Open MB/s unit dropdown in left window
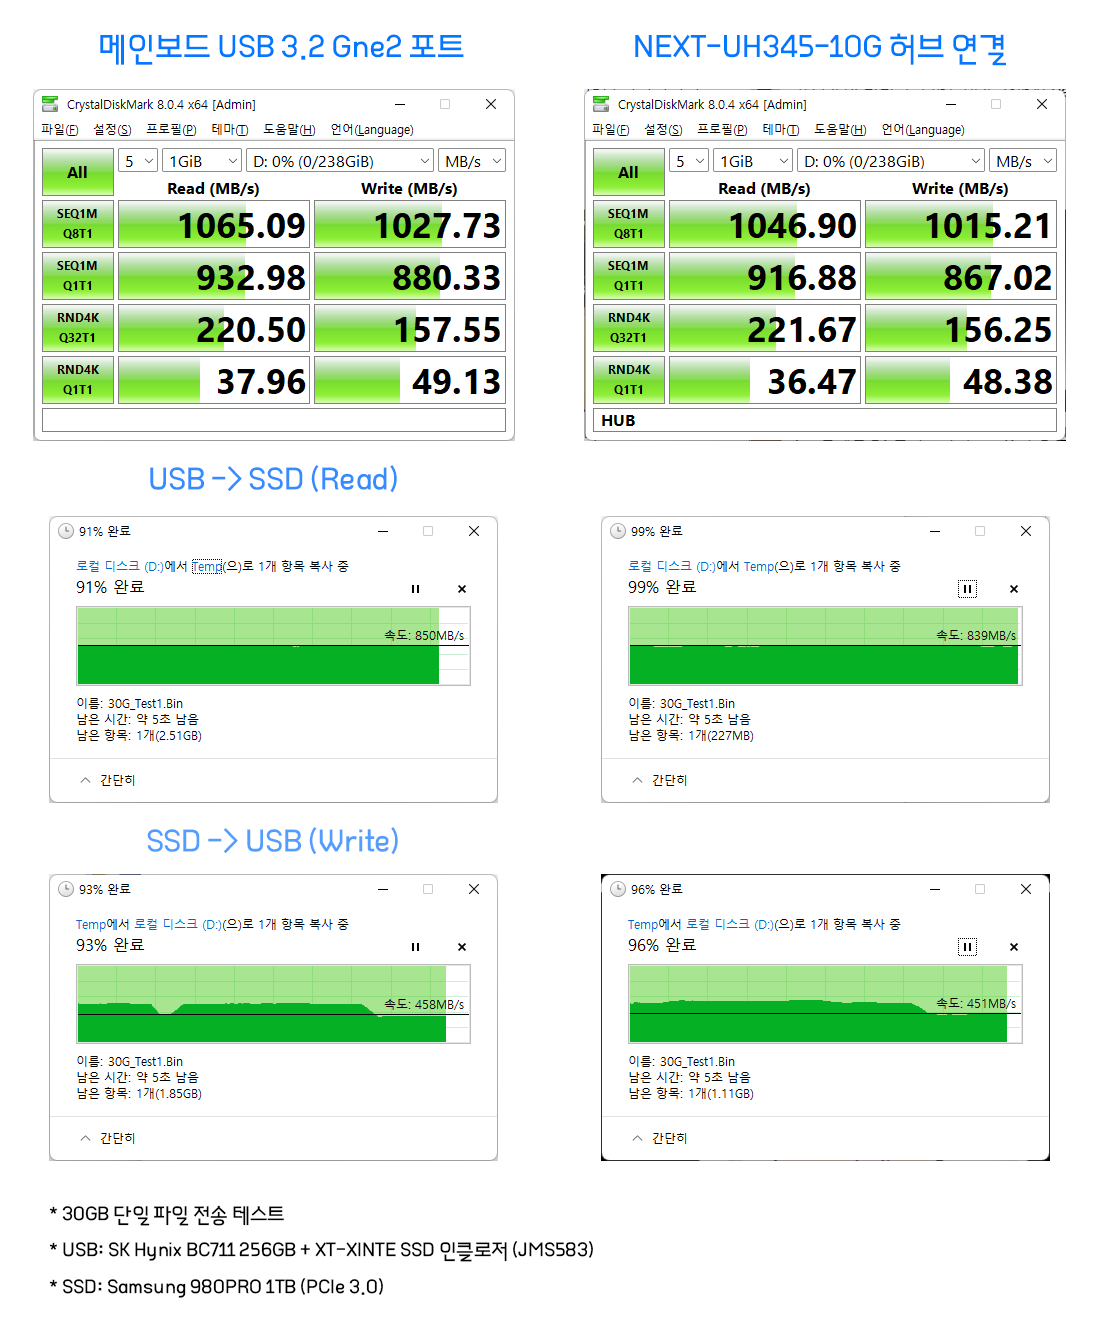The height and width of the screenshot is (1317, 1096). pyautogui.click(x=472, y=161)
